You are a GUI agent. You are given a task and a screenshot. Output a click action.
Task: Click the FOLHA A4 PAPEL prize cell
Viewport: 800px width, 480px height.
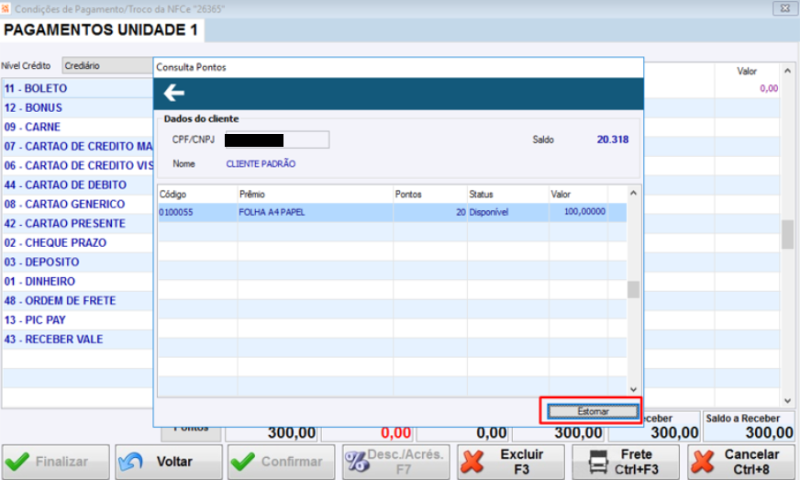tap(315, 212)
